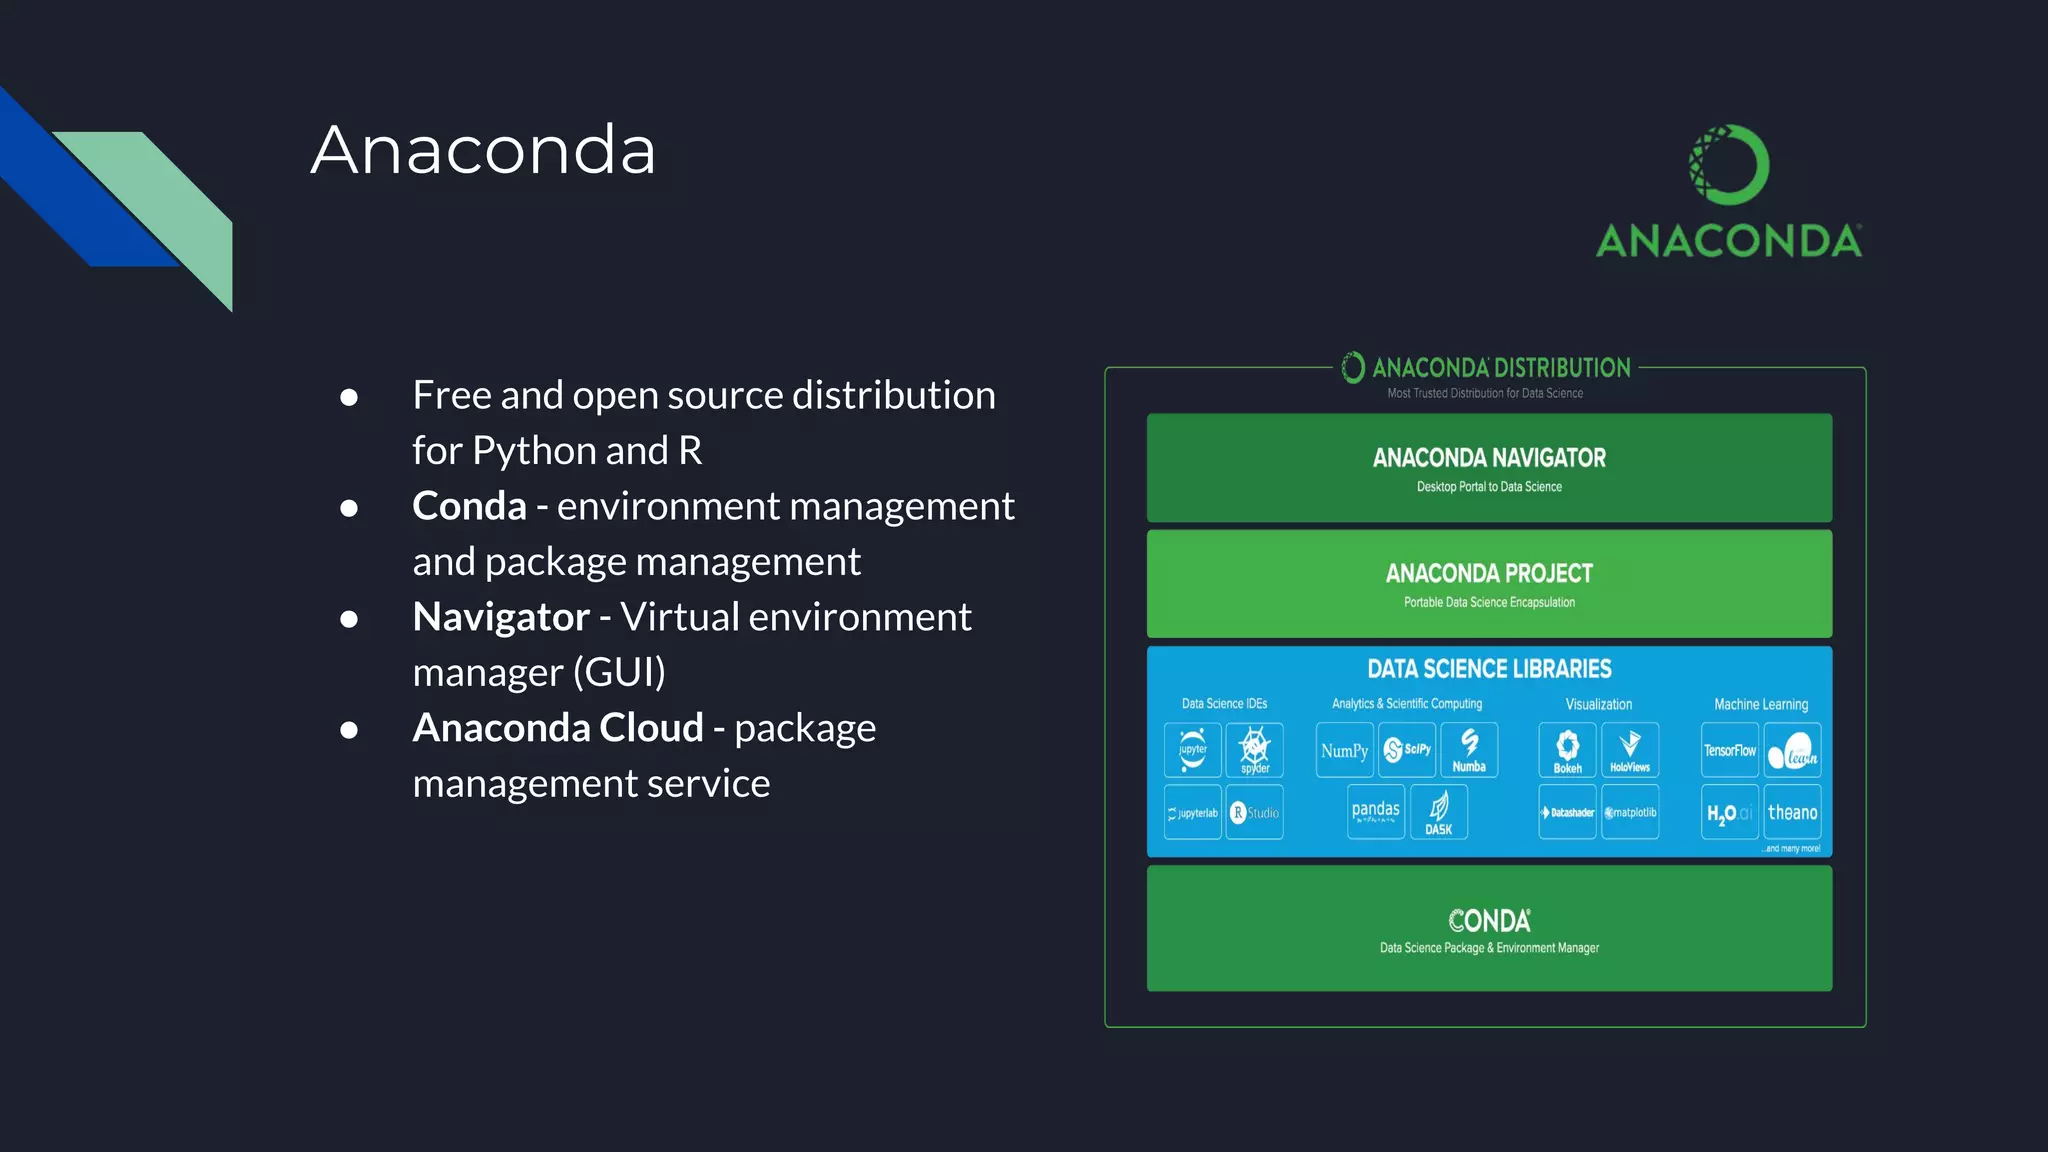Screen dimensions: 2048x1152
Task: Click the Anaconda logo at top right
Action: coord(1729,191)
